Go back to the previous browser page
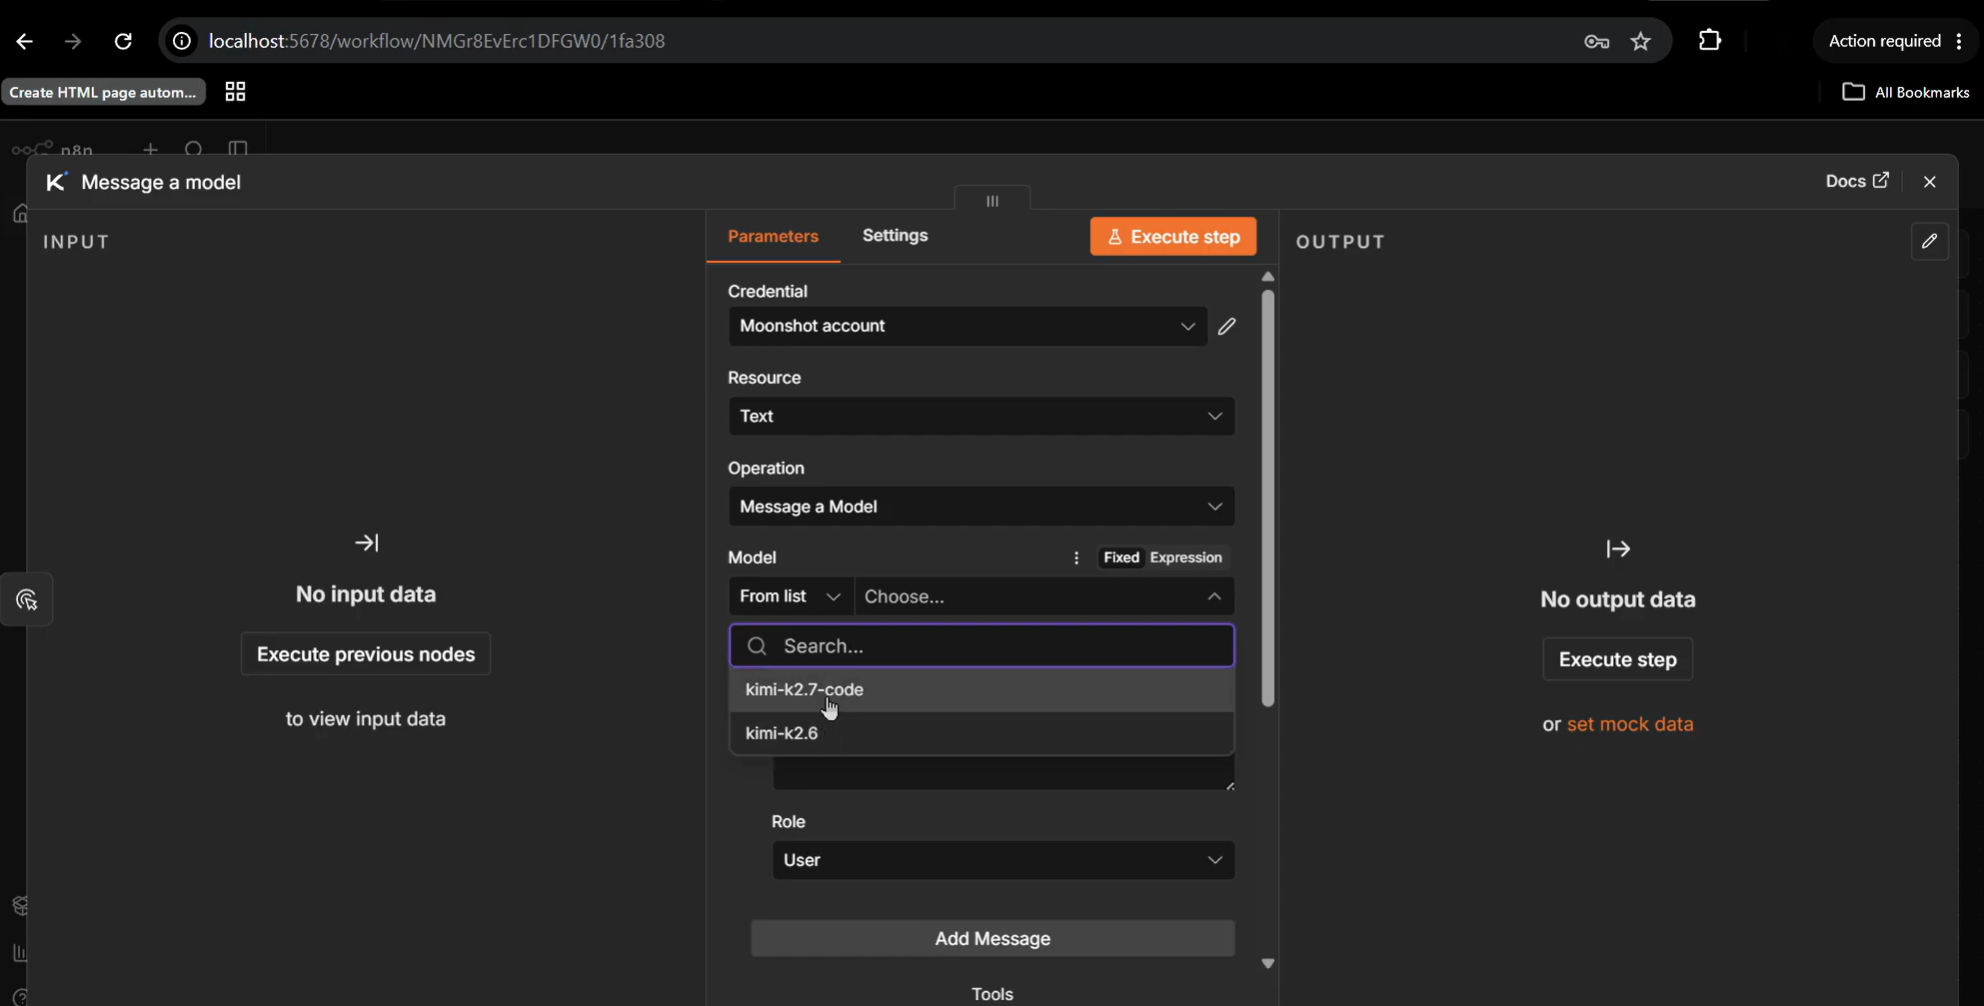 point(25,41)
